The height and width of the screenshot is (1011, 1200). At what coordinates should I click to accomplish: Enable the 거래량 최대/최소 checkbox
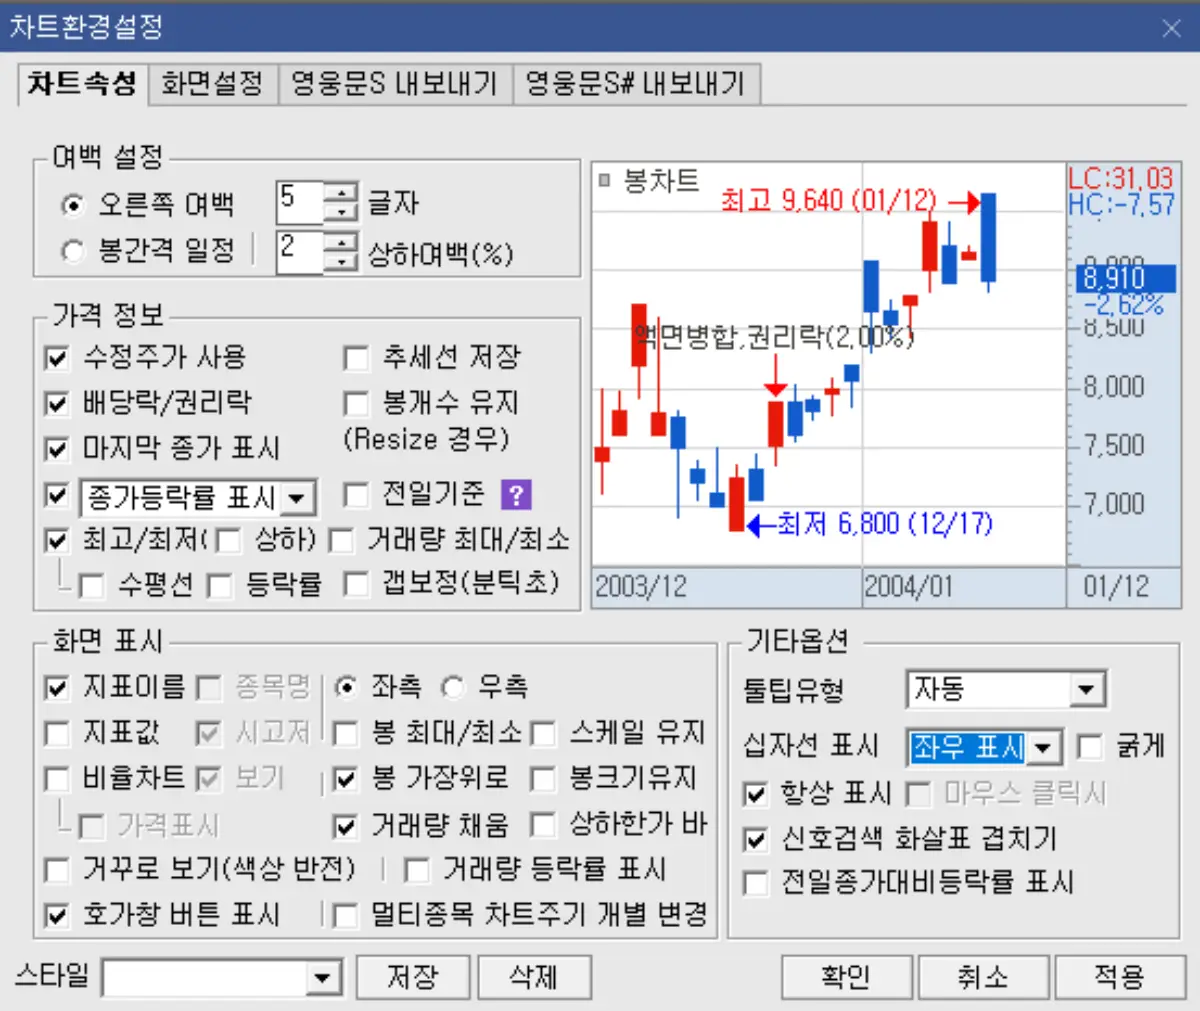341,540
